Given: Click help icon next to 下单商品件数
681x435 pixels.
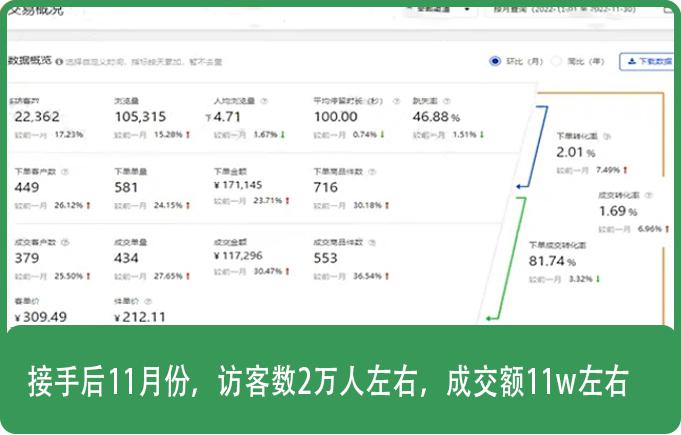Looking at the screenshot, I should (370, 170).
